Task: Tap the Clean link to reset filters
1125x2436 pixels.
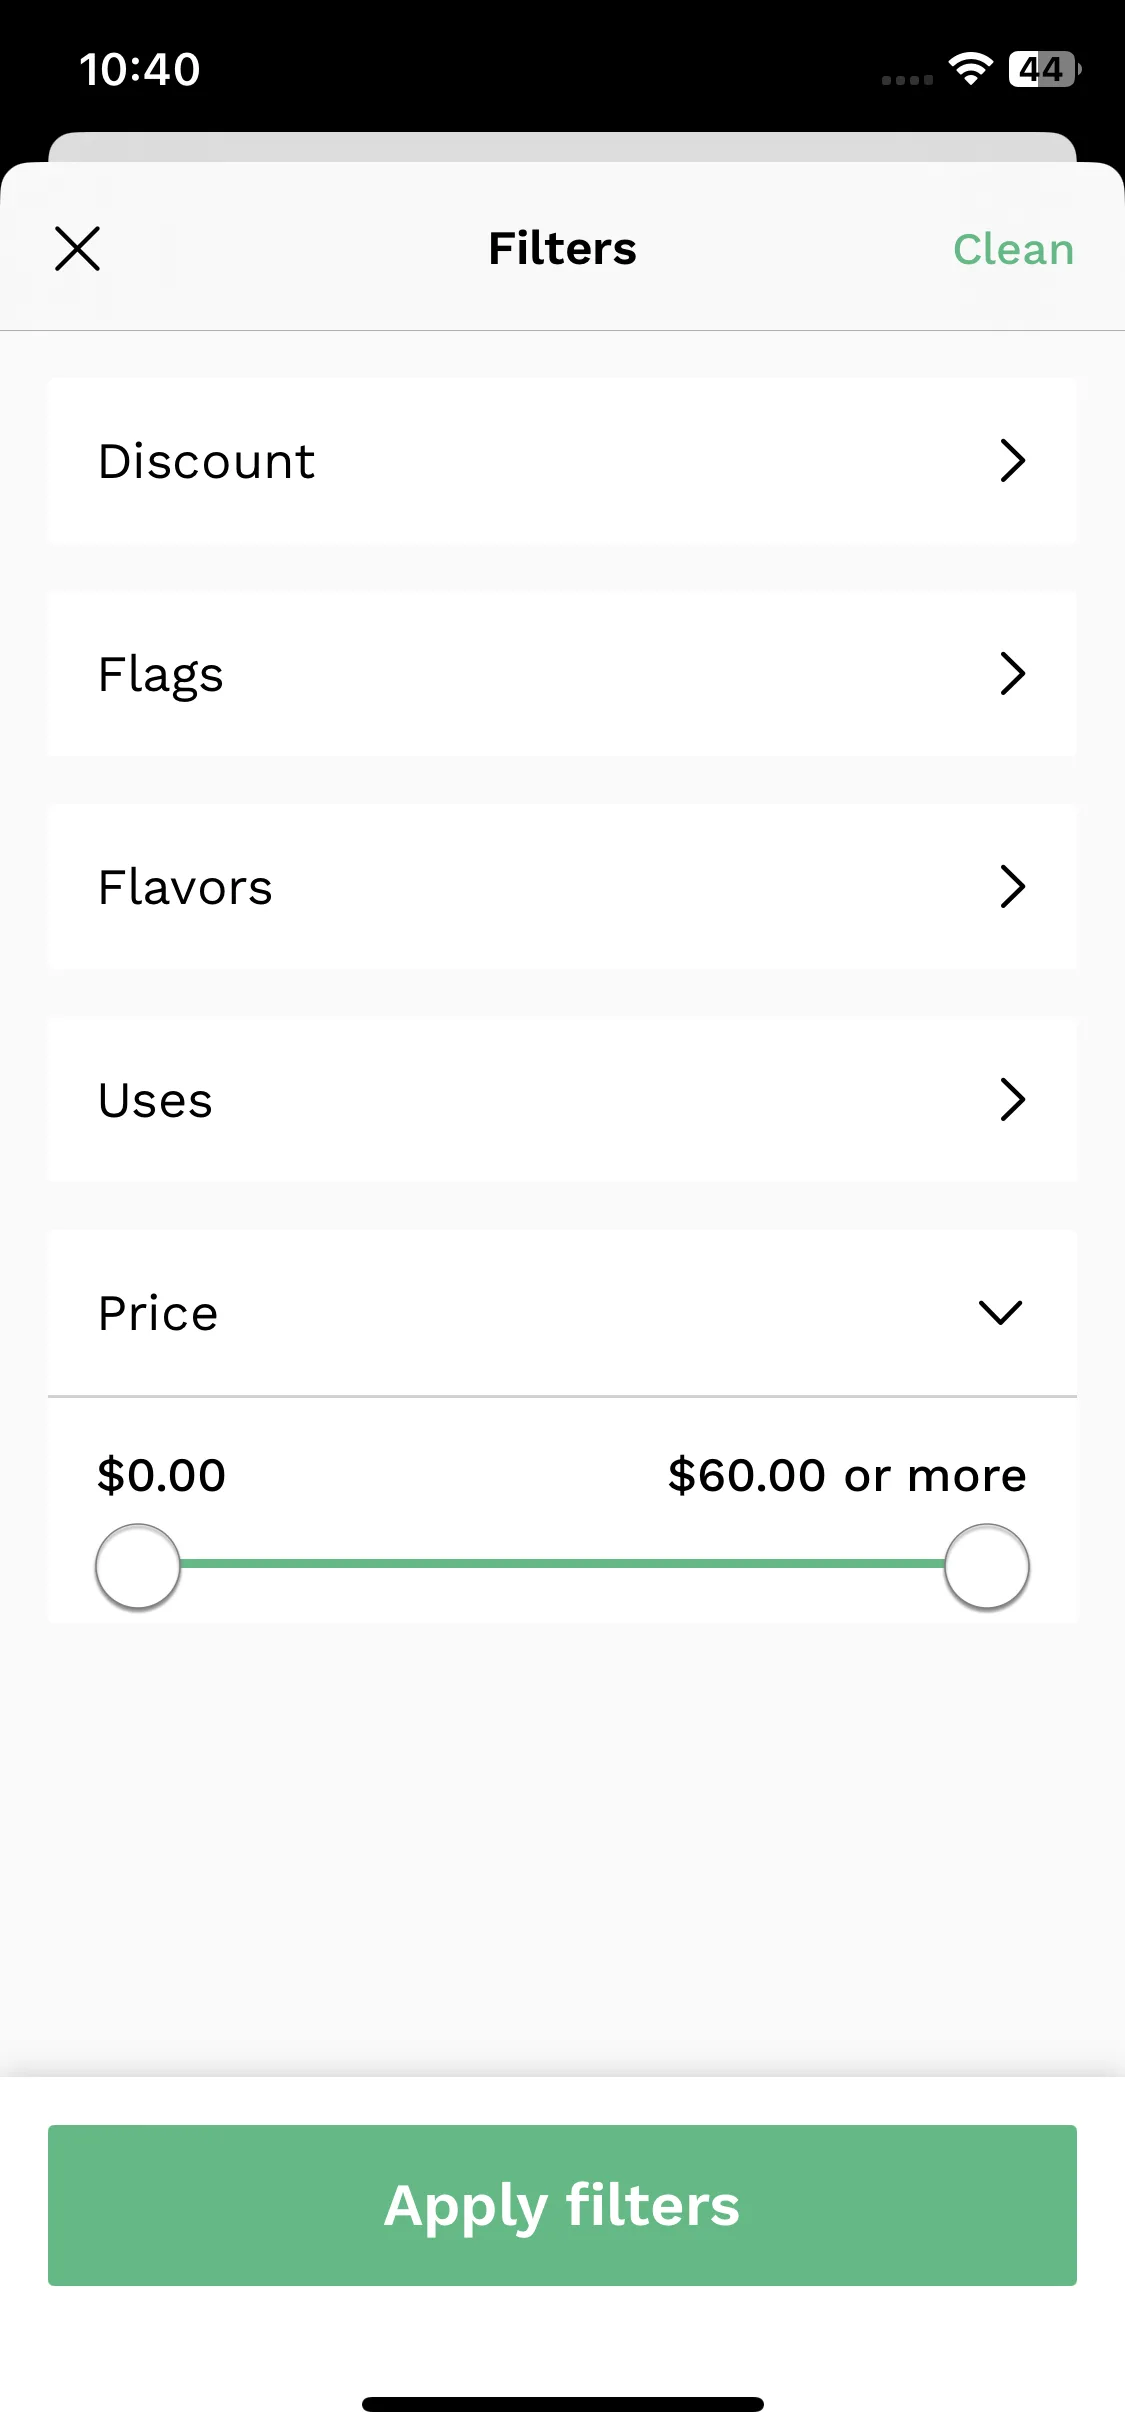Action: (1013, 249)
